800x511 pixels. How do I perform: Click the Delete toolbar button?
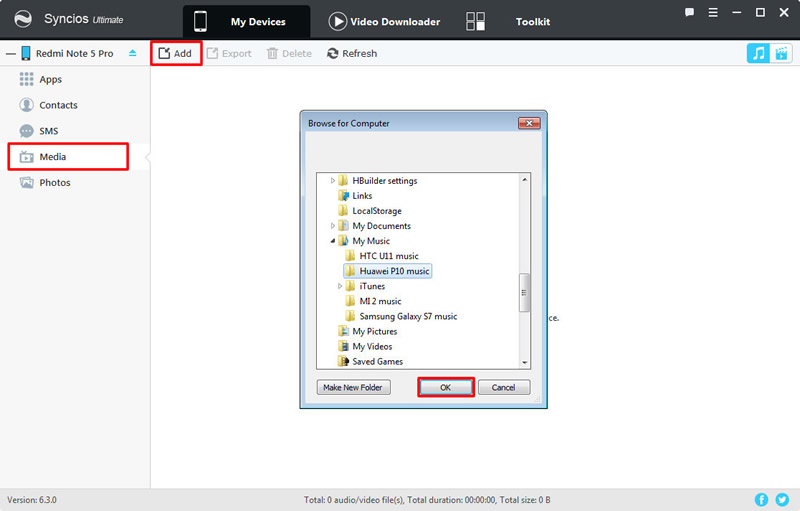tap(289, 54)
